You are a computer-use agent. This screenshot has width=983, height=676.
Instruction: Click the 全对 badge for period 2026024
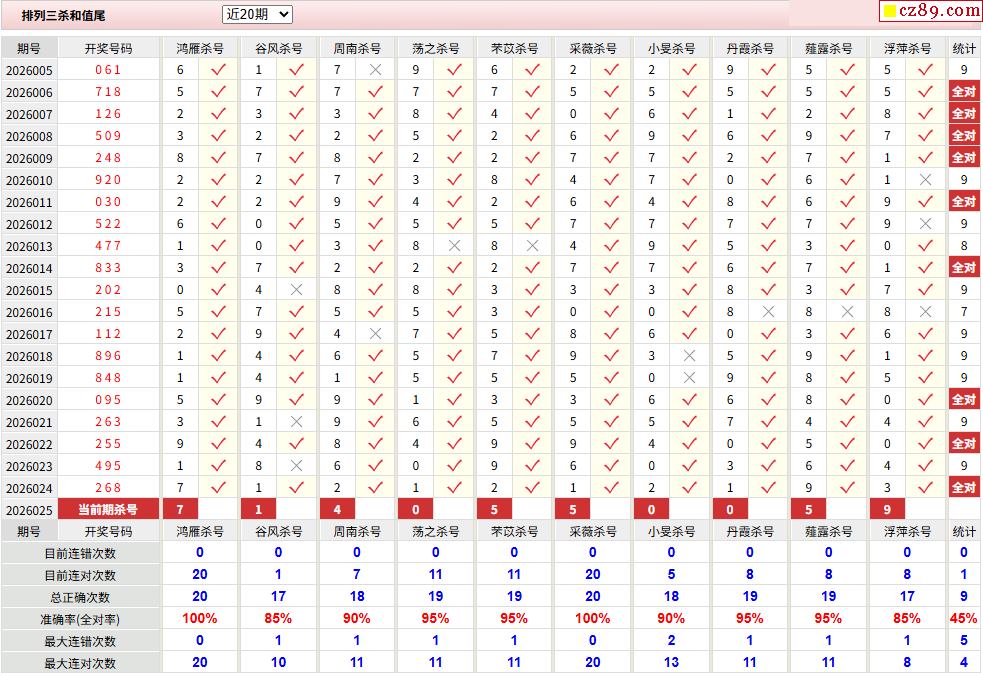click(x=964, y=487)
